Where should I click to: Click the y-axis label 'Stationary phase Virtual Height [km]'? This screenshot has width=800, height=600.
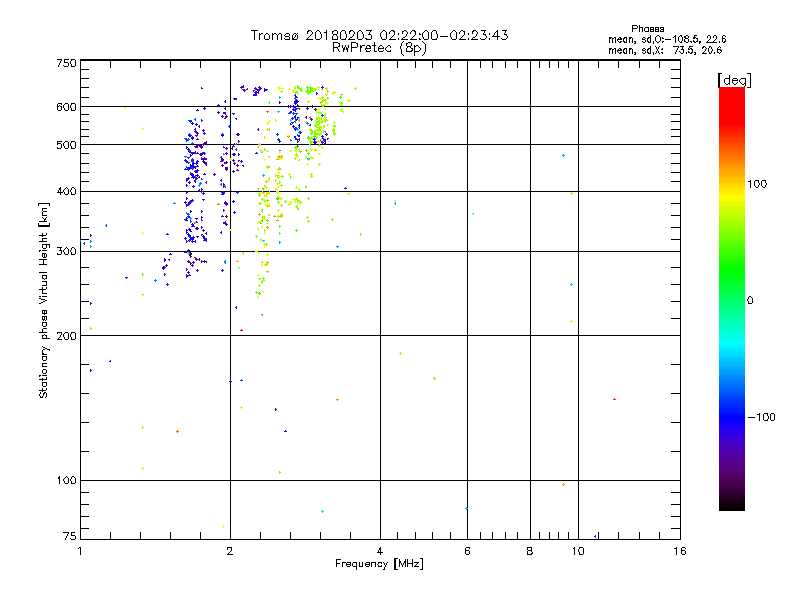[43, 301]
